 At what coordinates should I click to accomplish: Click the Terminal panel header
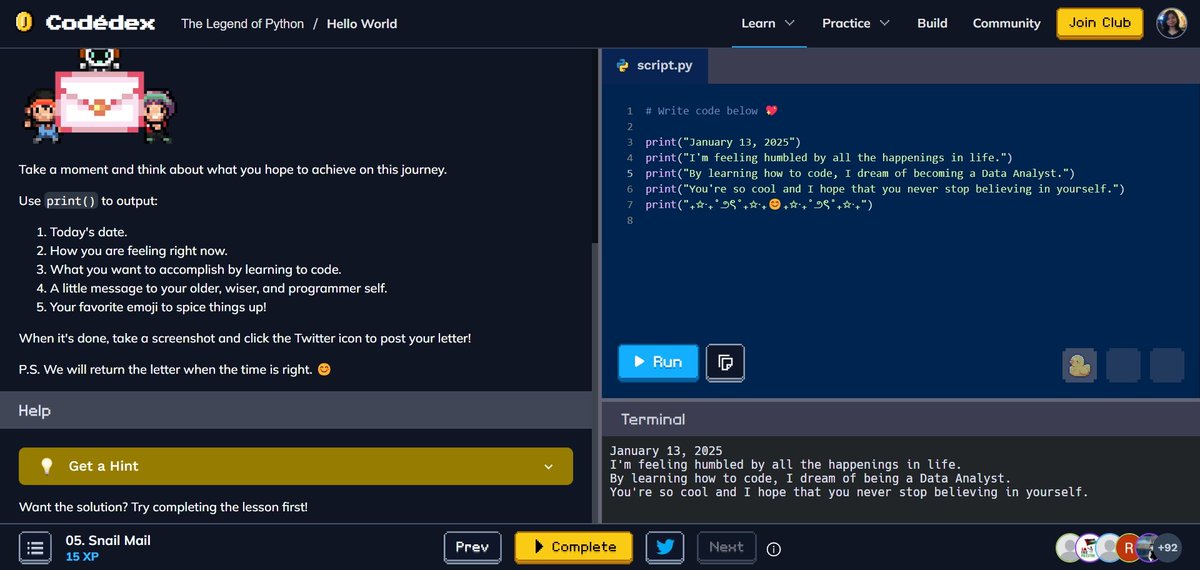click(x=900, y=419)
